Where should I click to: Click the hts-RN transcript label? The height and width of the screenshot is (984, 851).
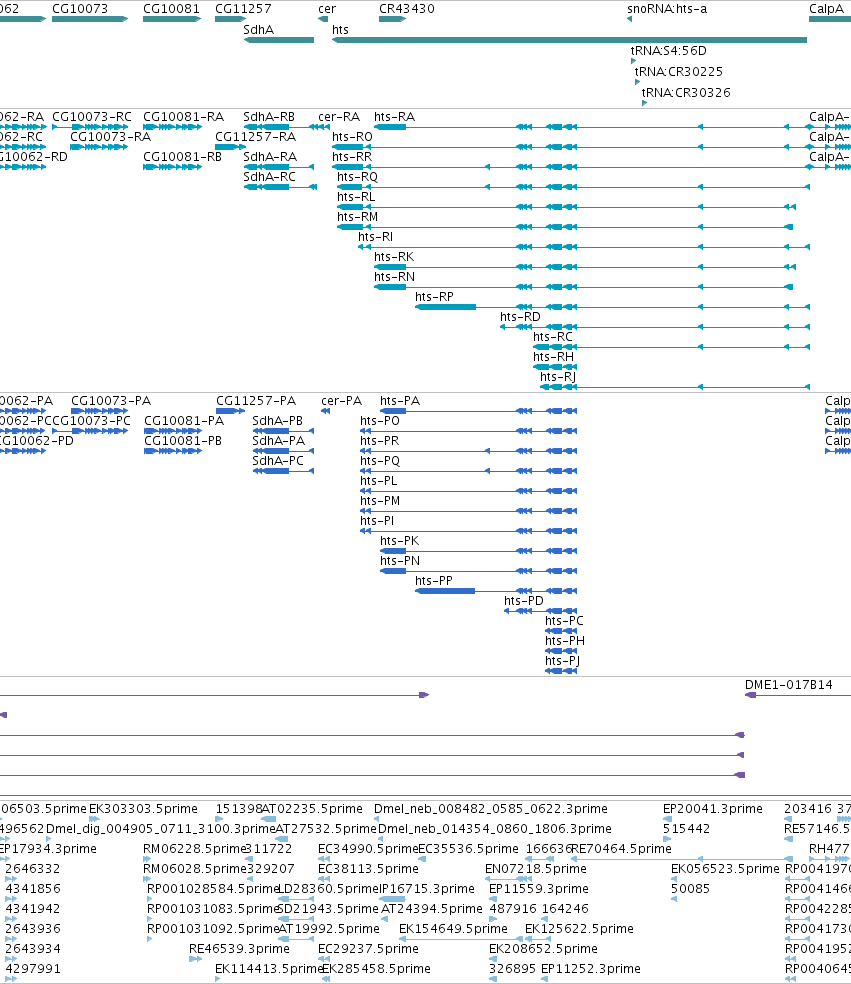(x=394, y=277)
